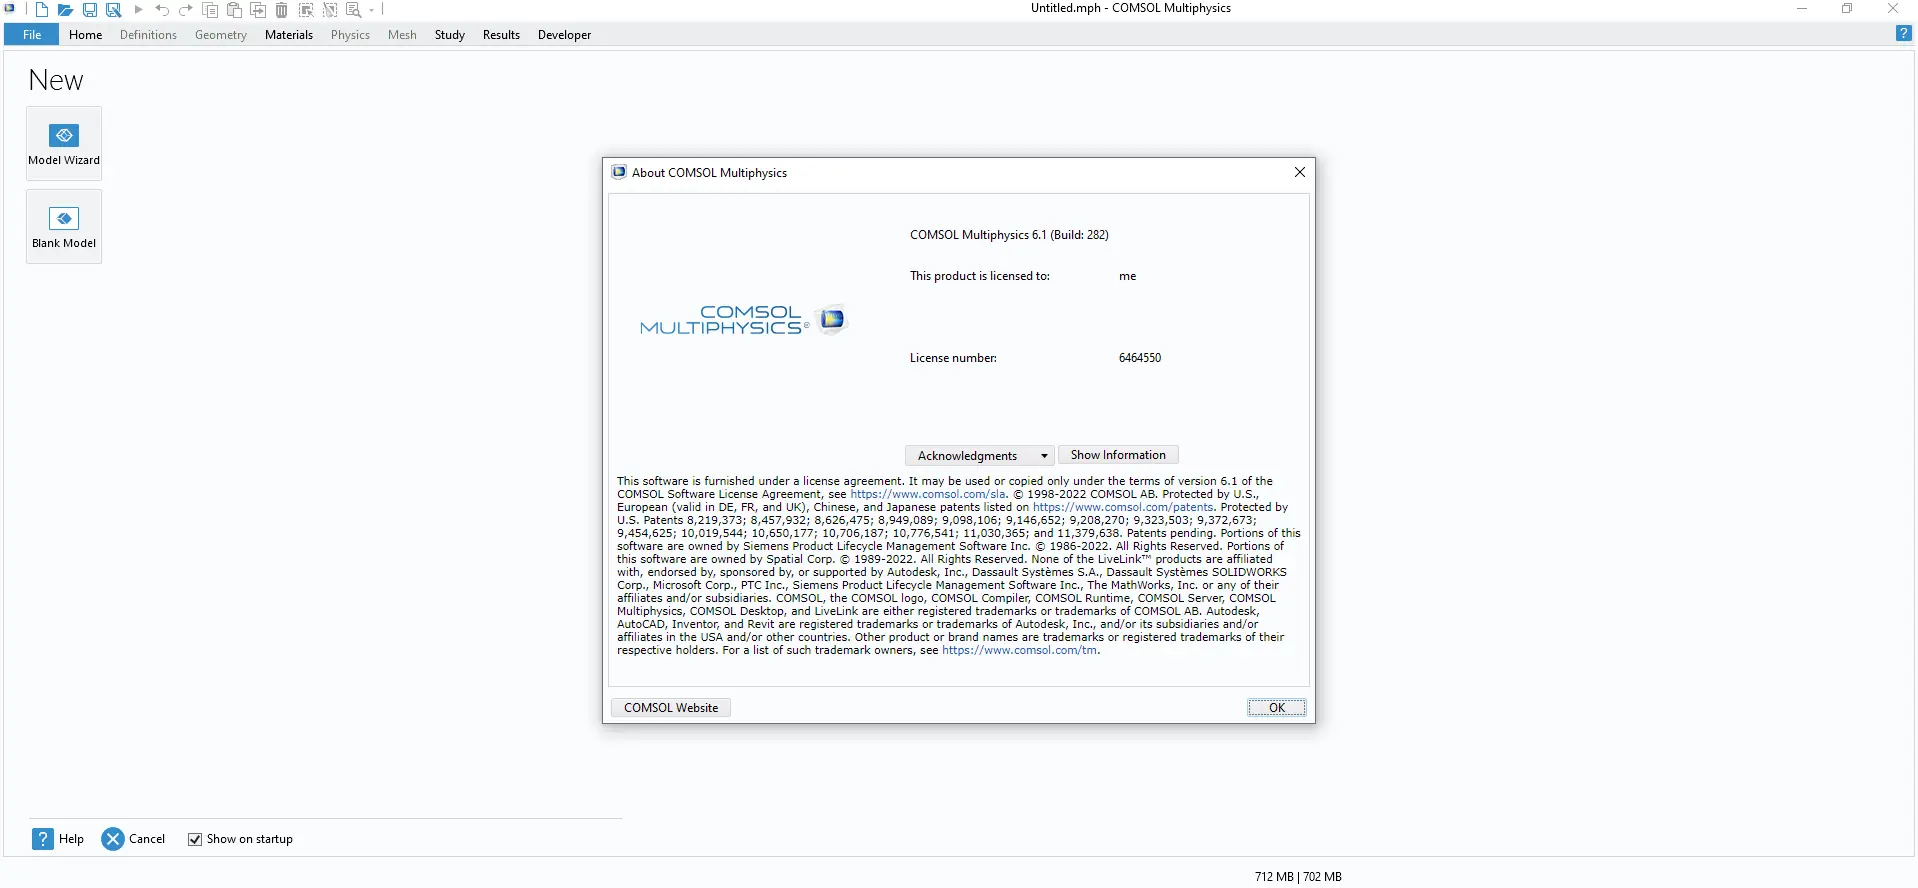The height and width of the screenshot is (888, 1918).
Task: Switch to the Geometry ribbon tab
Action: tap(221, 35)
